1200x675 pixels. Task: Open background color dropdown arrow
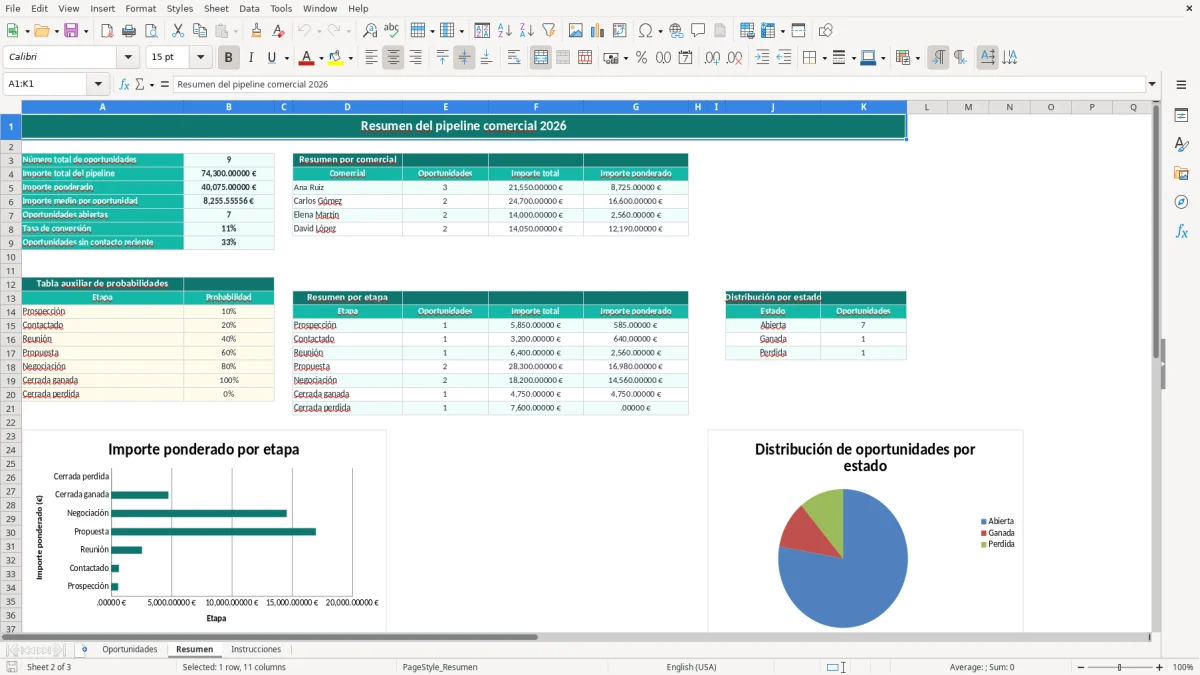[350, 58]
